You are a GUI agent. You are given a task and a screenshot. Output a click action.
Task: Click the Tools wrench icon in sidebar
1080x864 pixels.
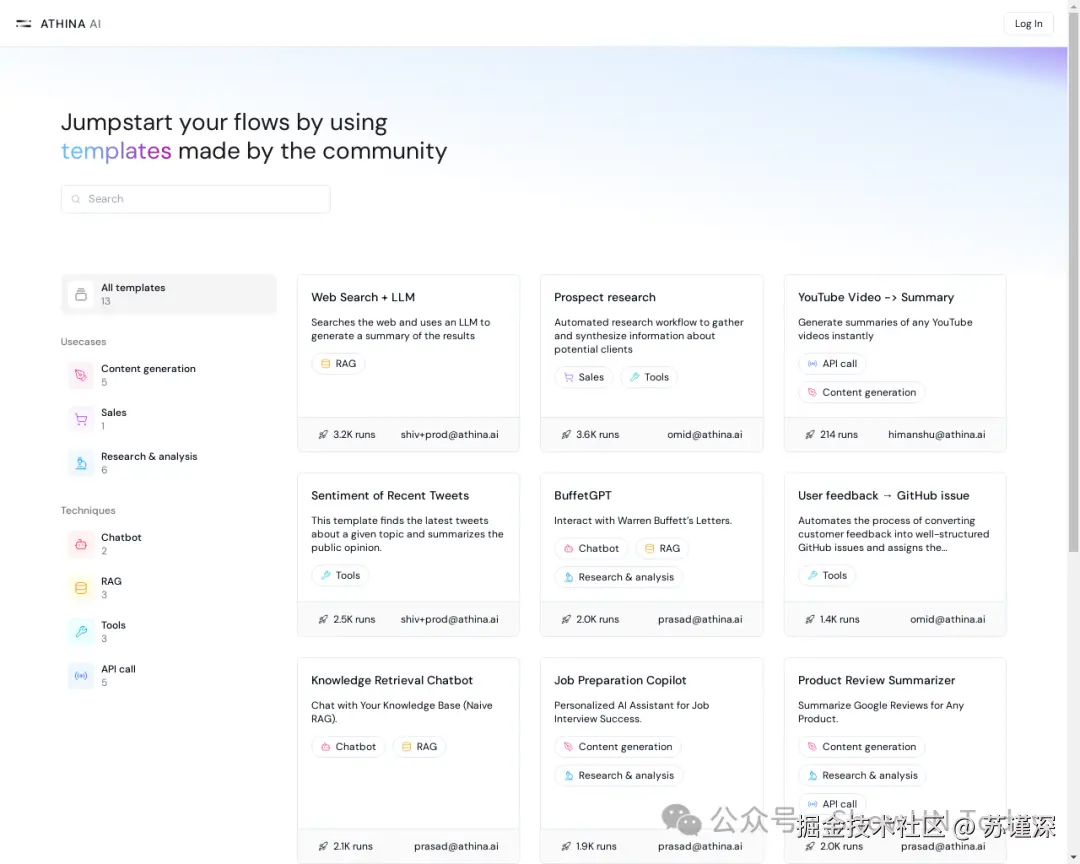[81, 632]
